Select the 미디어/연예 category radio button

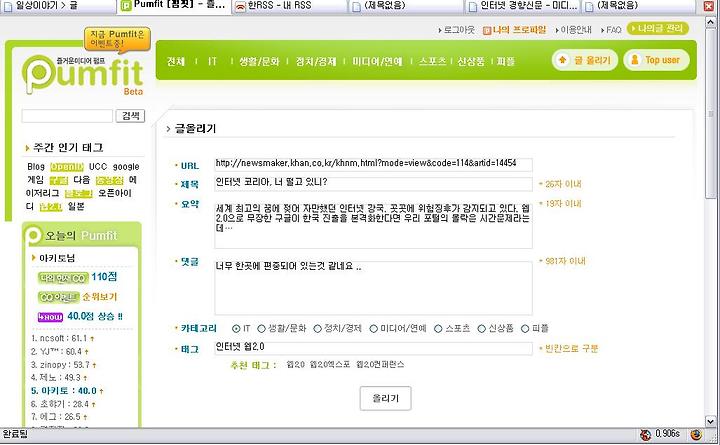tap(373, 328)
